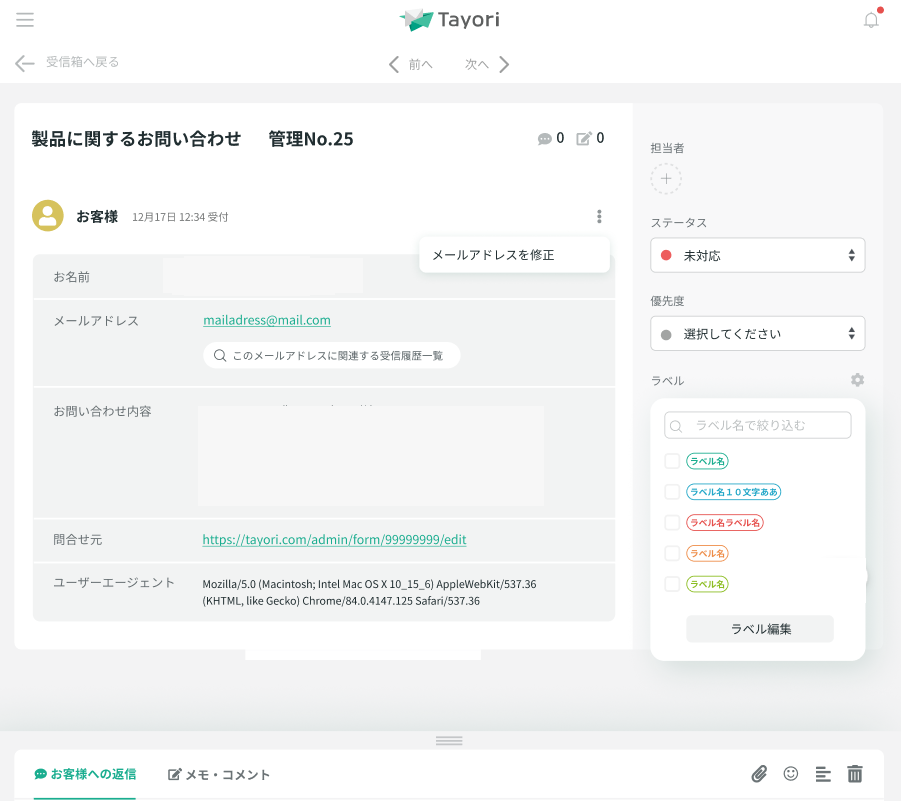
Task: Add an assignee with the plus button
Action: coord(666,179)
